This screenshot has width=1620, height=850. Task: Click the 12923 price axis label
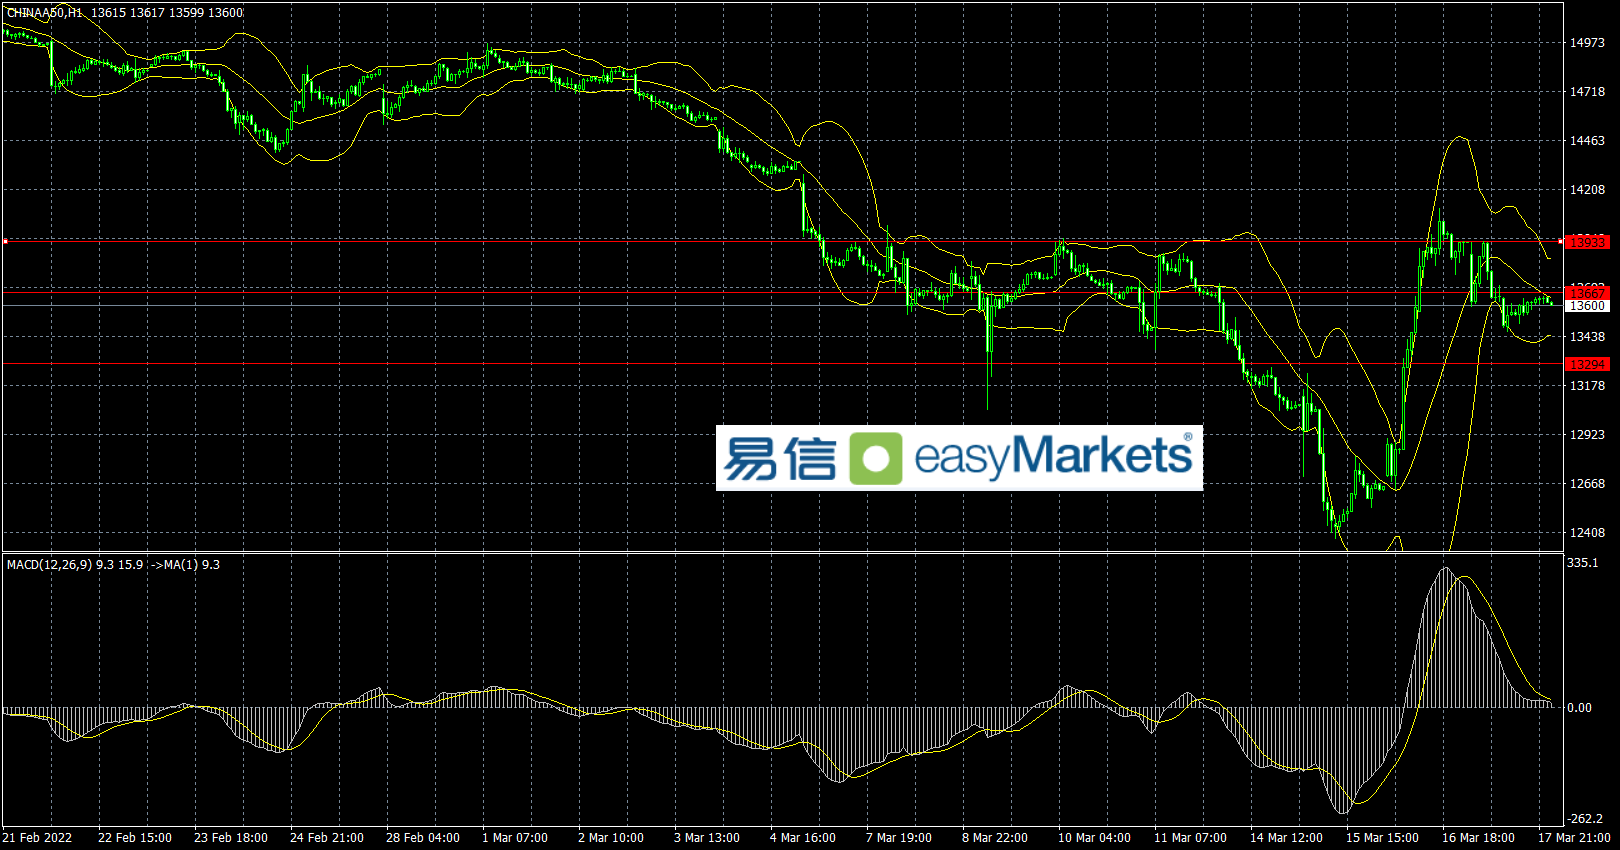pyautogui.click(x=1587, y=435)
